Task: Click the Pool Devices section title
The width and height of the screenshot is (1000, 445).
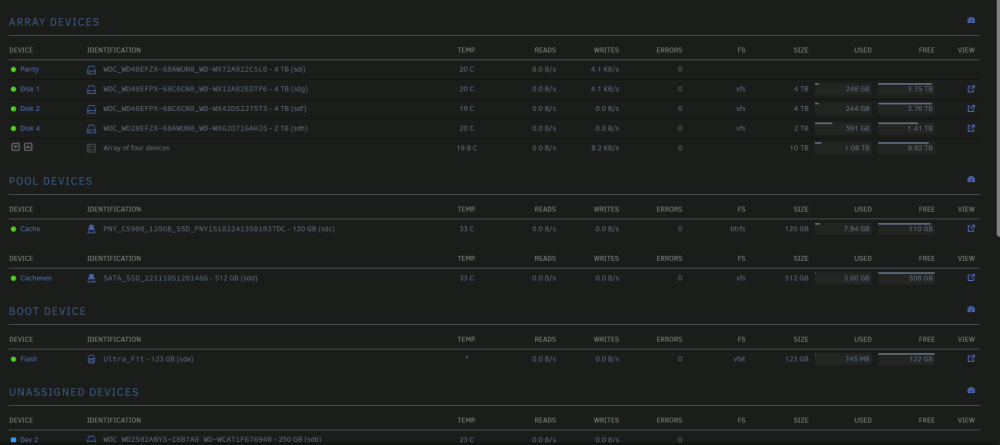Action: click(50, 182)
